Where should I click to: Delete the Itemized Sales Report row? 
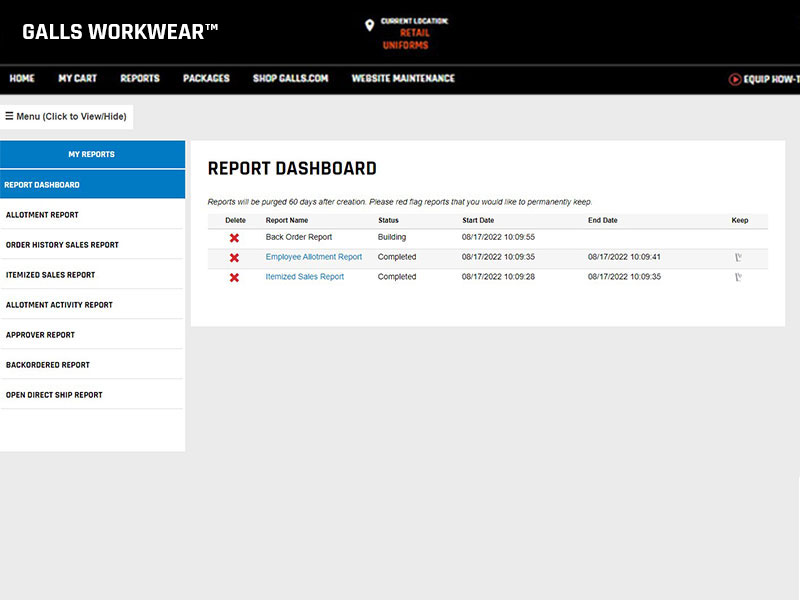coord(234,278)
